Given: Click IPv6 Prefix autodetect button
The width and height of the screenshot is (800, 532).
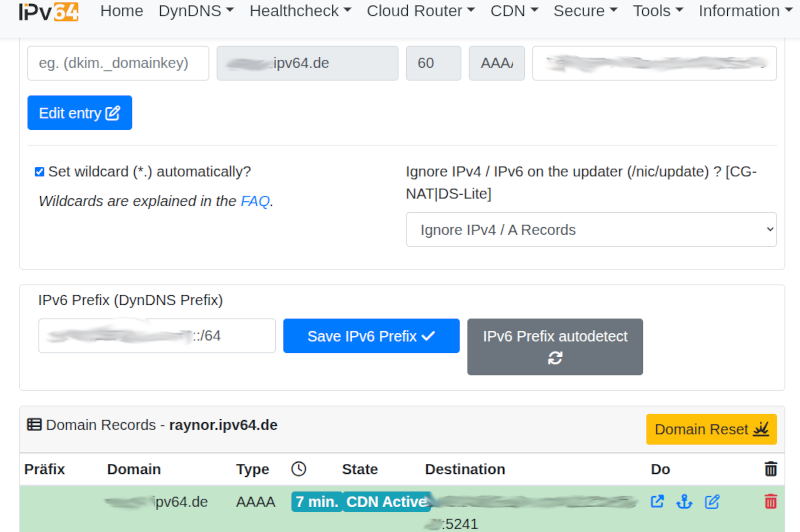Looking at the screenshot, I should click(x=555, y=347).
